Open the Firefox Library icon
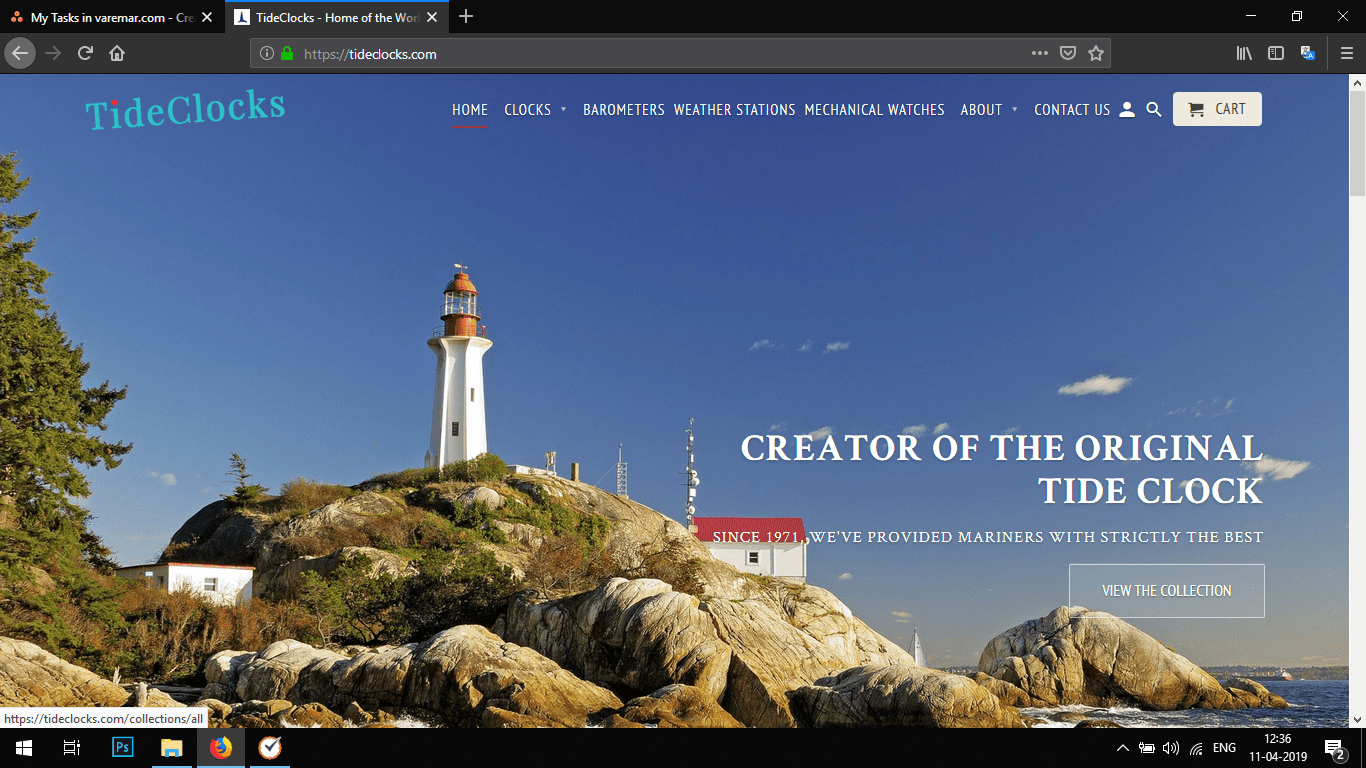The image size is (1366, 768). coord(1244,54)
